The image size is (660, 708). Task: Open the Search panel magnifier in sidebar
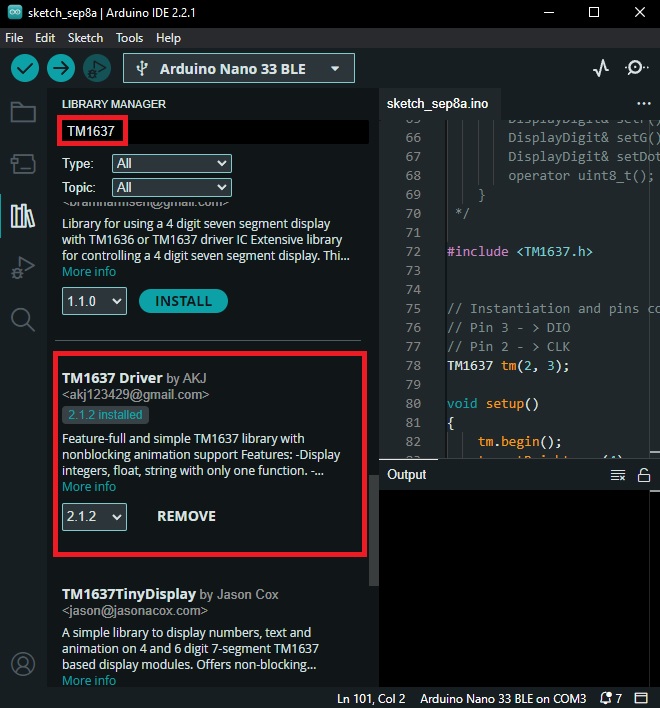pyautogui.click(x=23, y=320)
